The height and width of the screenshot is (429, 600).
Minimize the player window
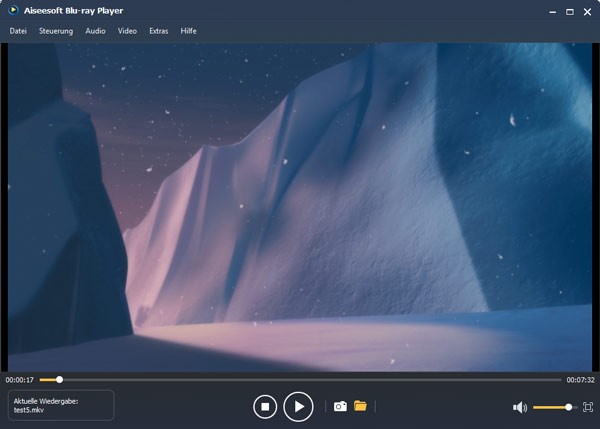pos(551,11)
